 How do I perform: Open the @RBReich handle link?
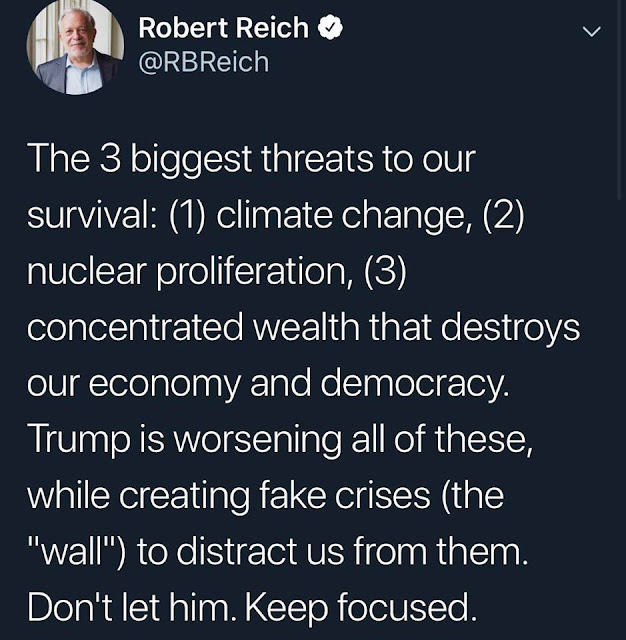tap(203, 62)
